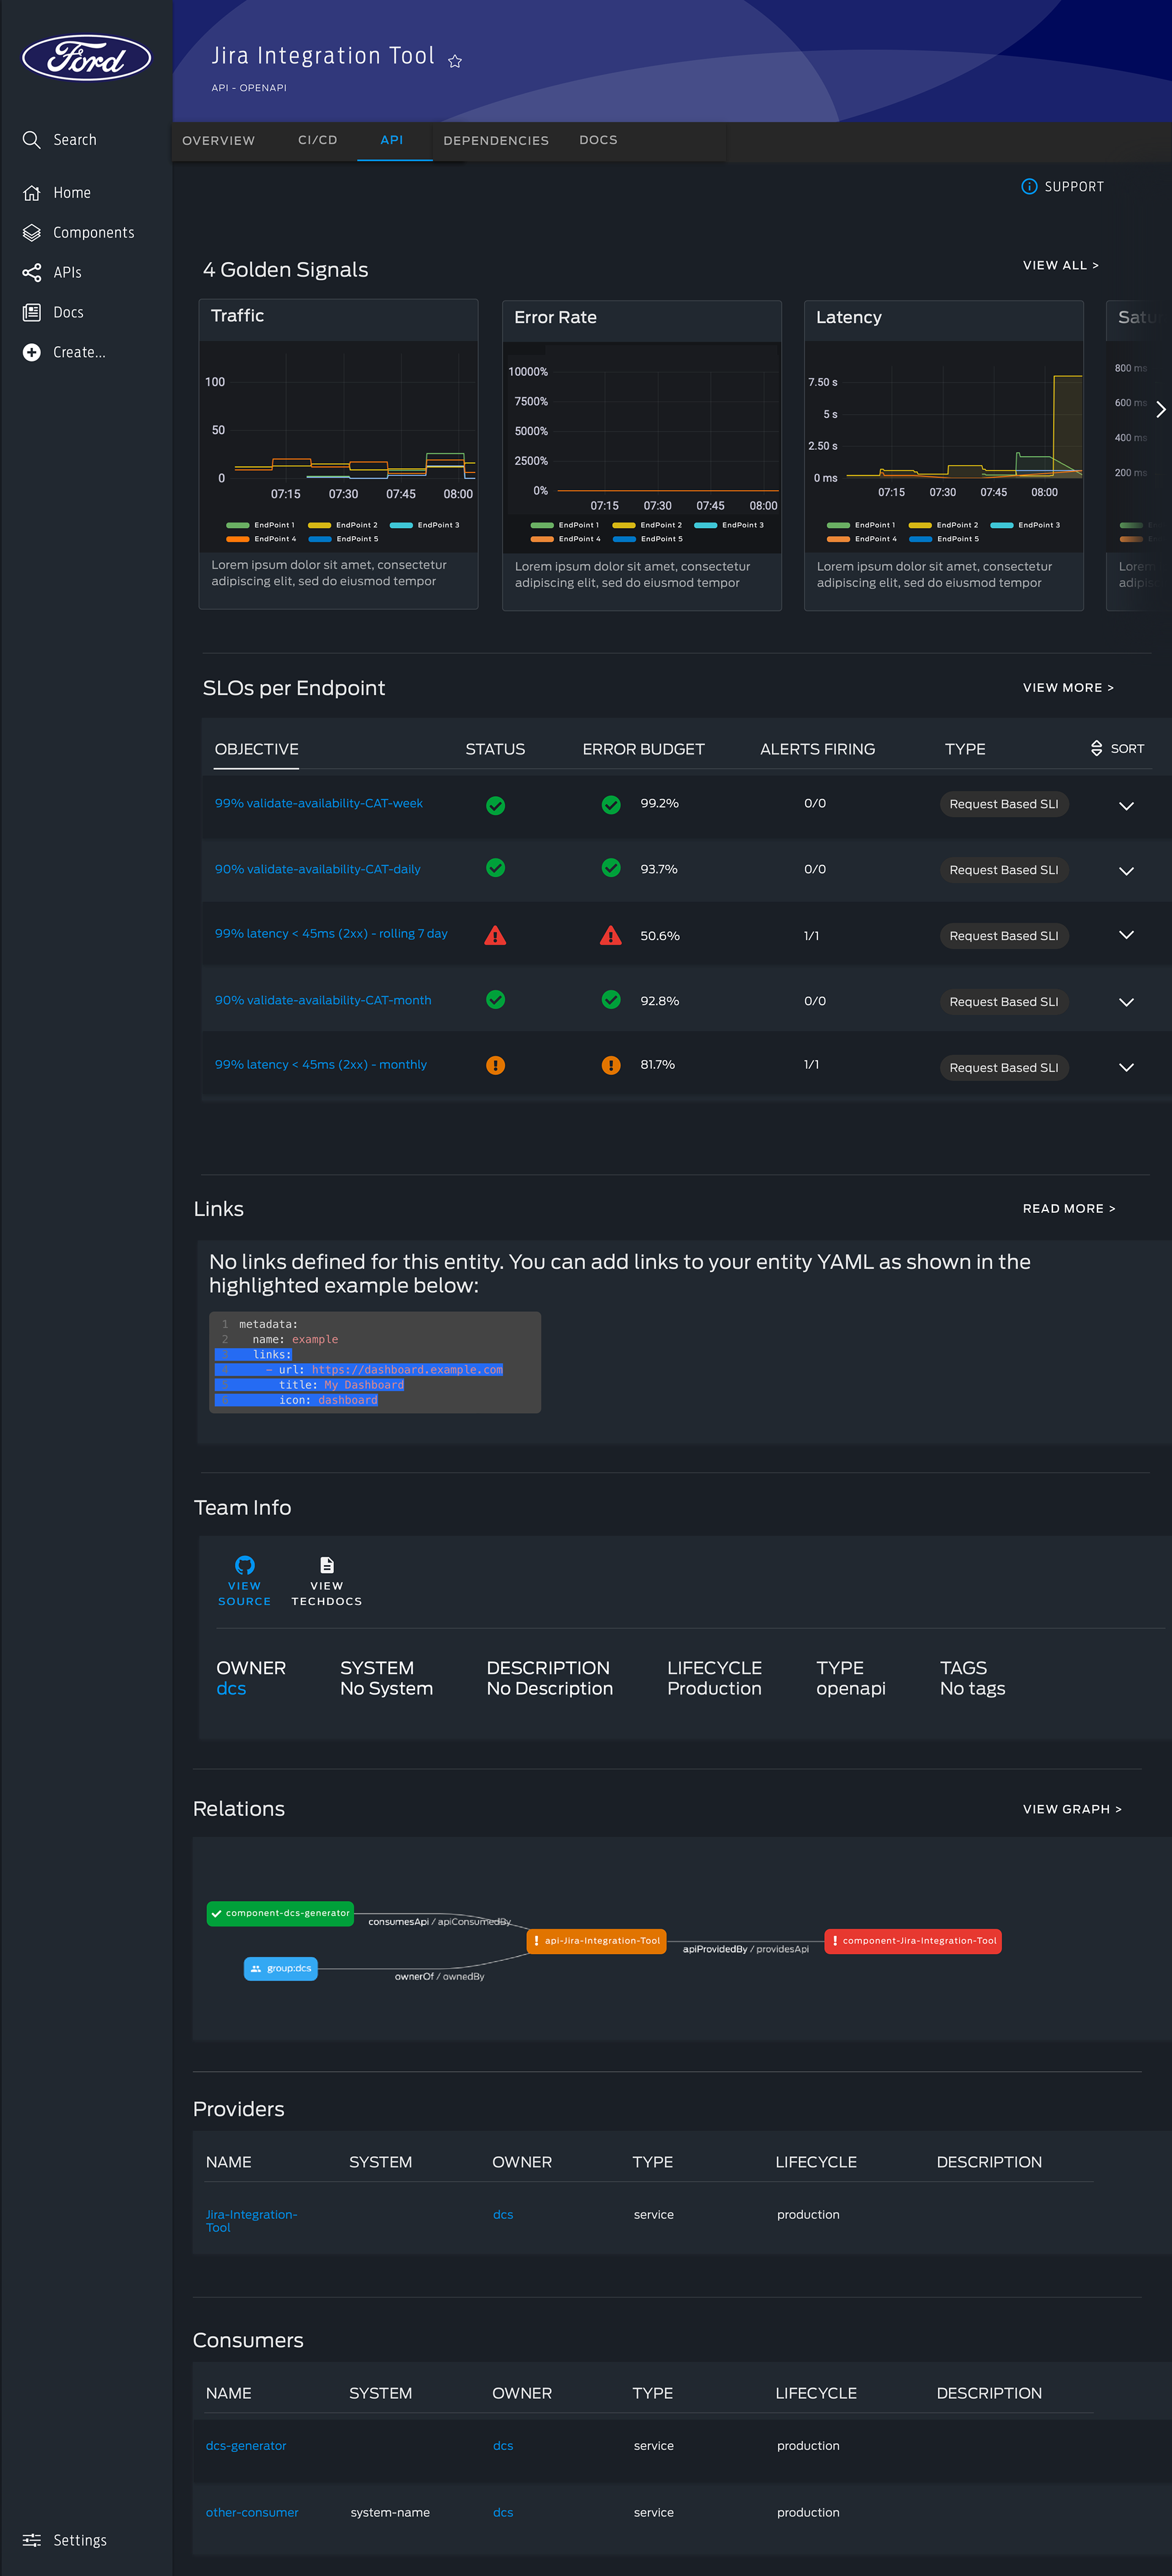This screenshot has height=2576, width=1172.
Task: Click error budget orange icon beside 81.7%
Action: click(x=611, y=1065)
